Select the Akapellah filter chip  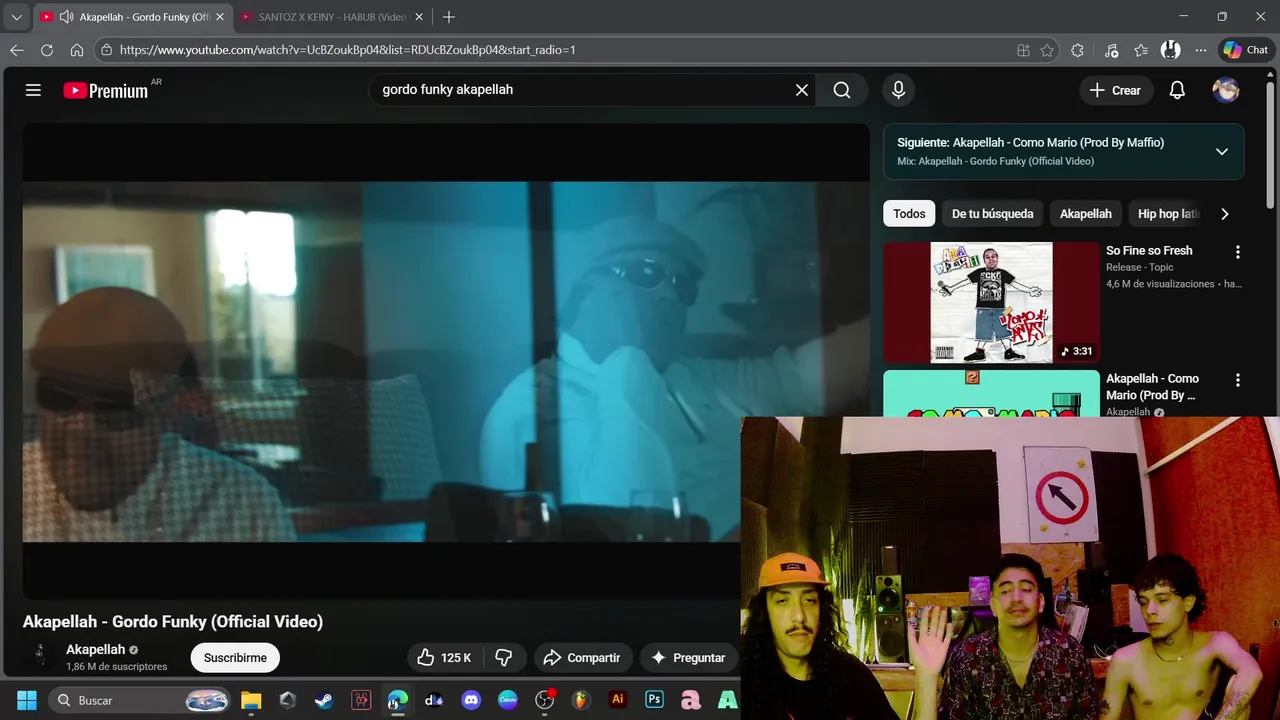1085,214
